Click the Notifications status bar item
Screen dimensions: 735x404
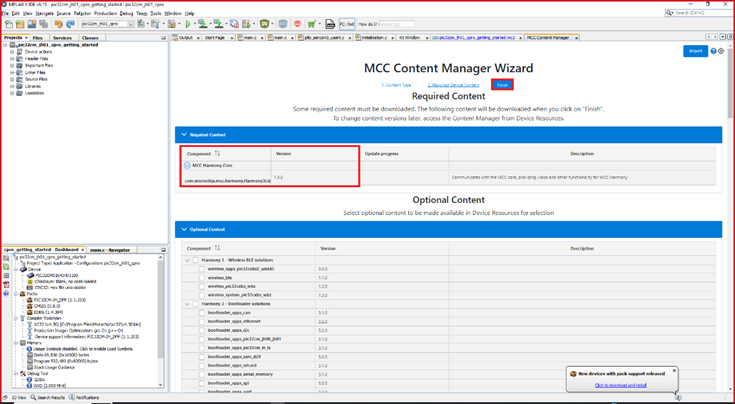tap(85, 397)
